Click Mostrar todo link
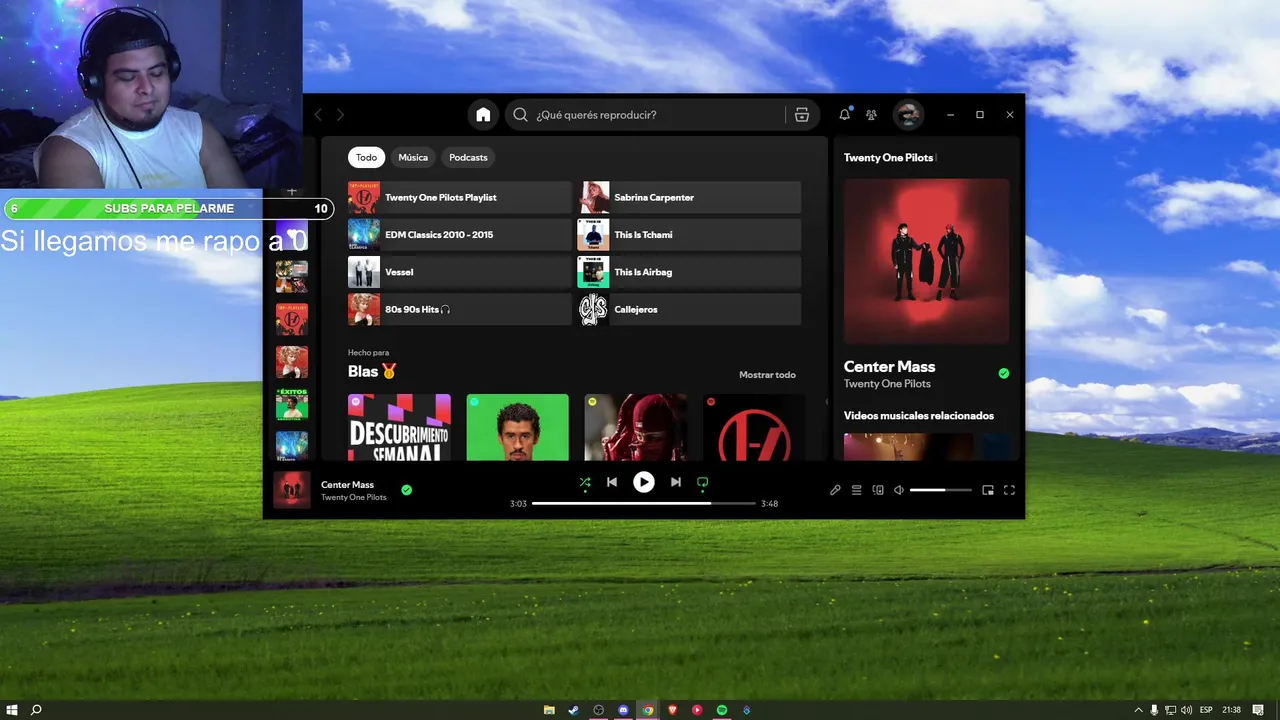Image resolution: width=1280 pixels, height=720 pixels. [767, 375]
